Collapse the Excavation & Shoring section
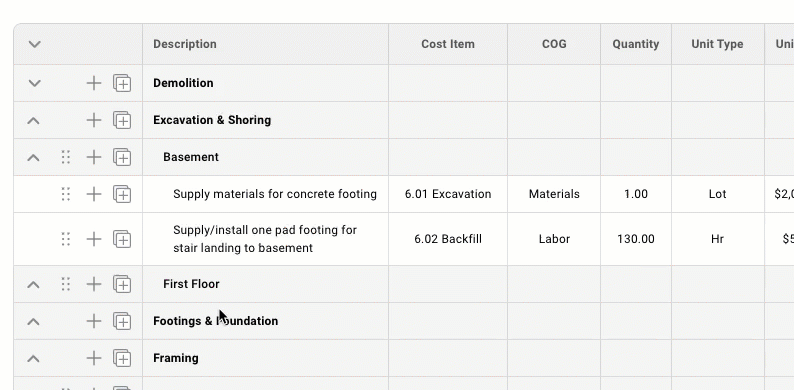Screen dimensions: 794x390 click(33, 121)
